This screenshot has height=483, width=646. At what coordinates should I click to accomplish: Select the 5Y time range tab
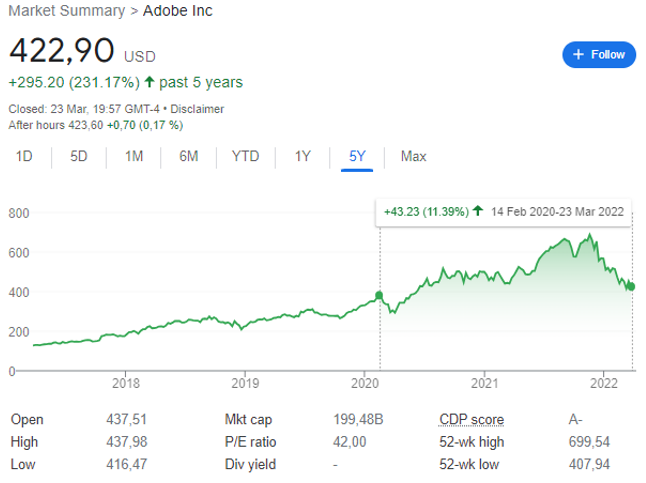pos(357,156)
